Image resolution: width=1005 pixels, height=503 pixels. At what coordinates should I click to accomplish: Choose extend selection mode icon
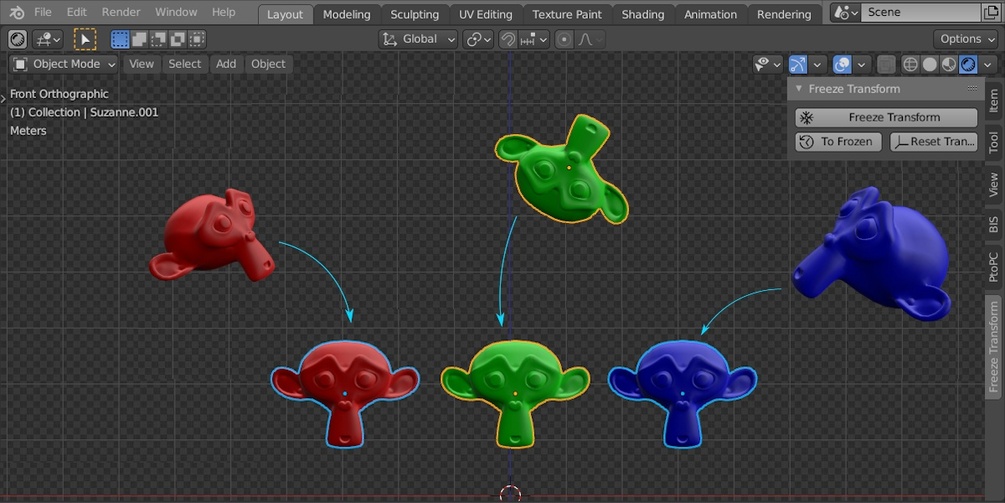(139, 39)
